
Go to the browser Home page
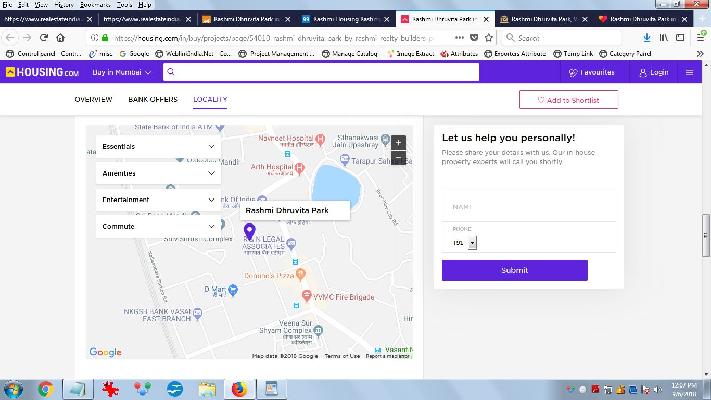click(x=60, y=38)
